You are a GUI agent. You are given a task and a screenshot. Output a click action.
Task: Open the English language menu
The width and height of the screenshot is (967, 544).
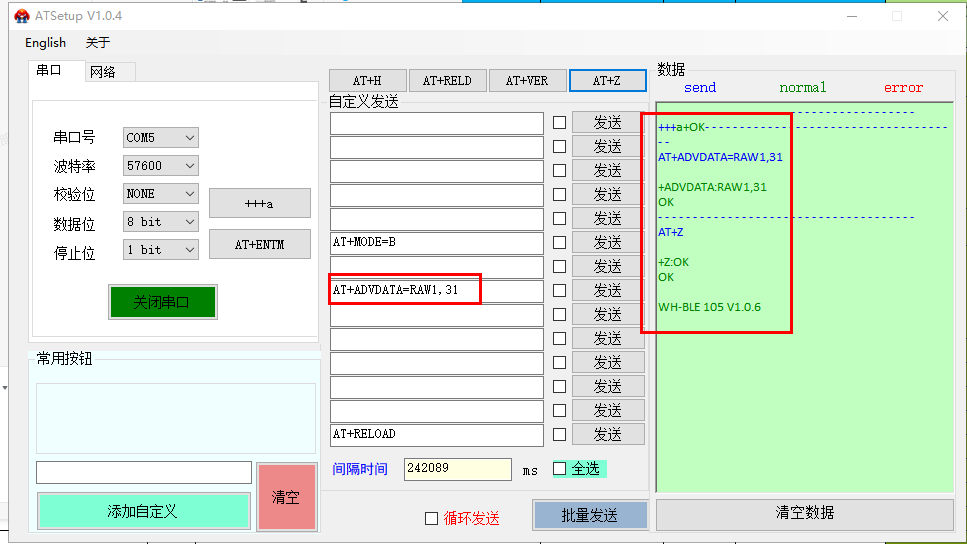[45, 43]
